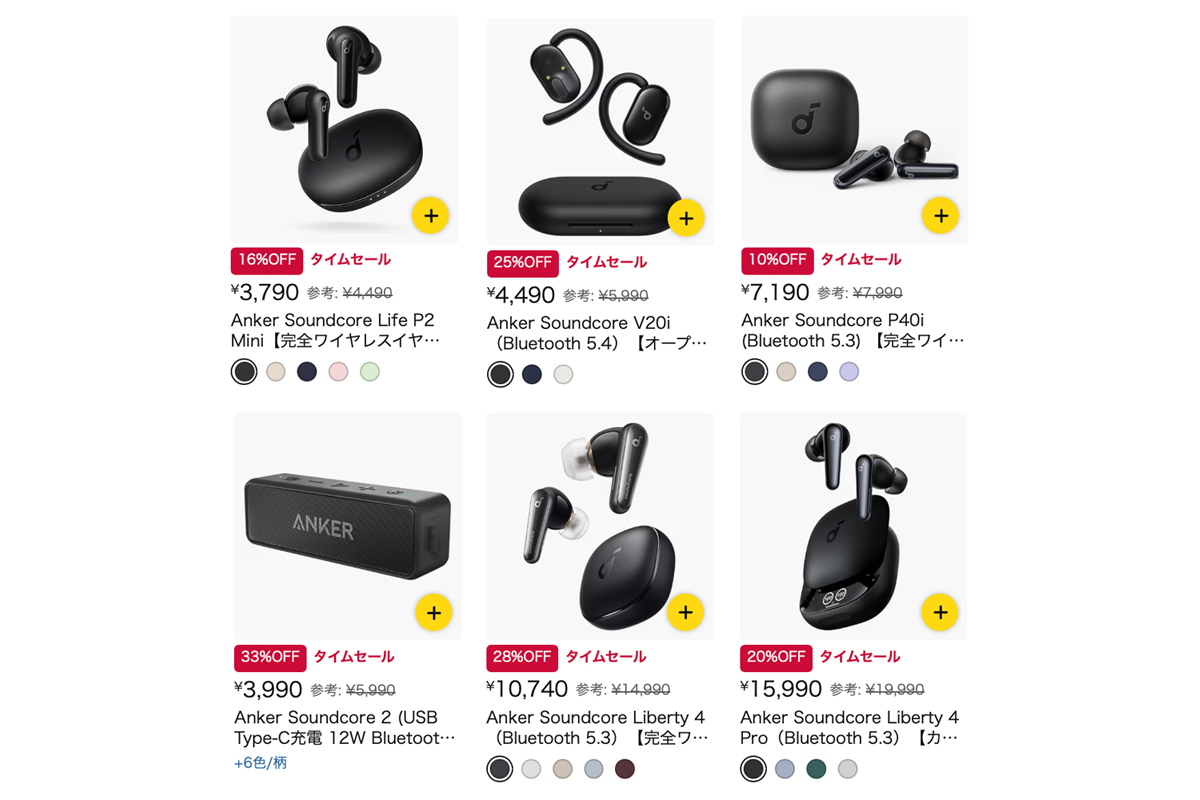Select pink color for Life P2 Mini

tap(338, 372)
